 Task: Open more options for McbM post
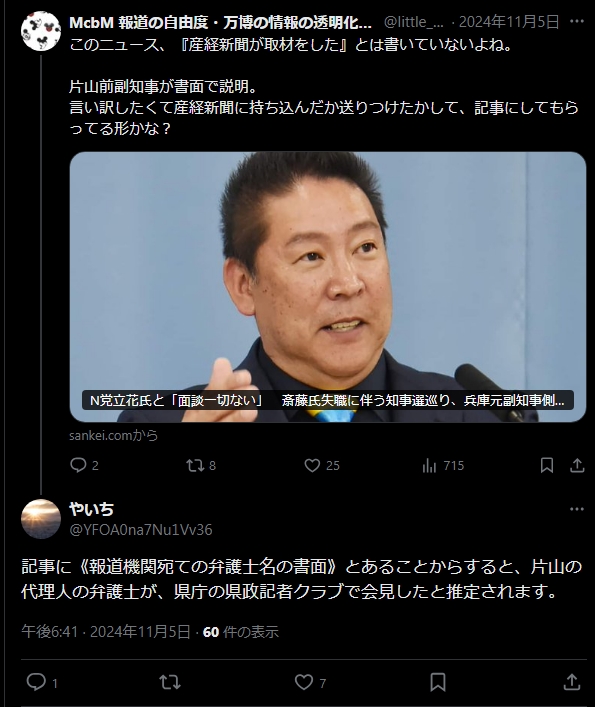pos(577,21)
